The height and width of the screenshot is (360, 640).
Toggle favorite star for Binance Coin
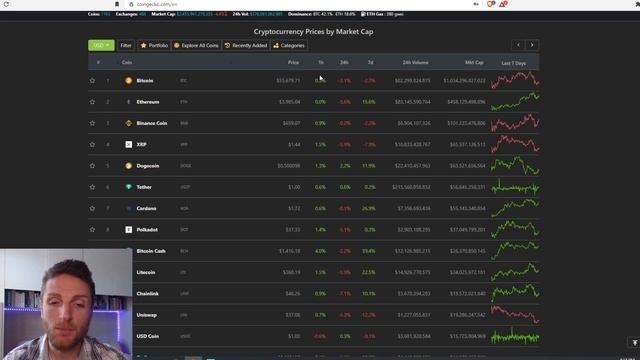[92, 123]
